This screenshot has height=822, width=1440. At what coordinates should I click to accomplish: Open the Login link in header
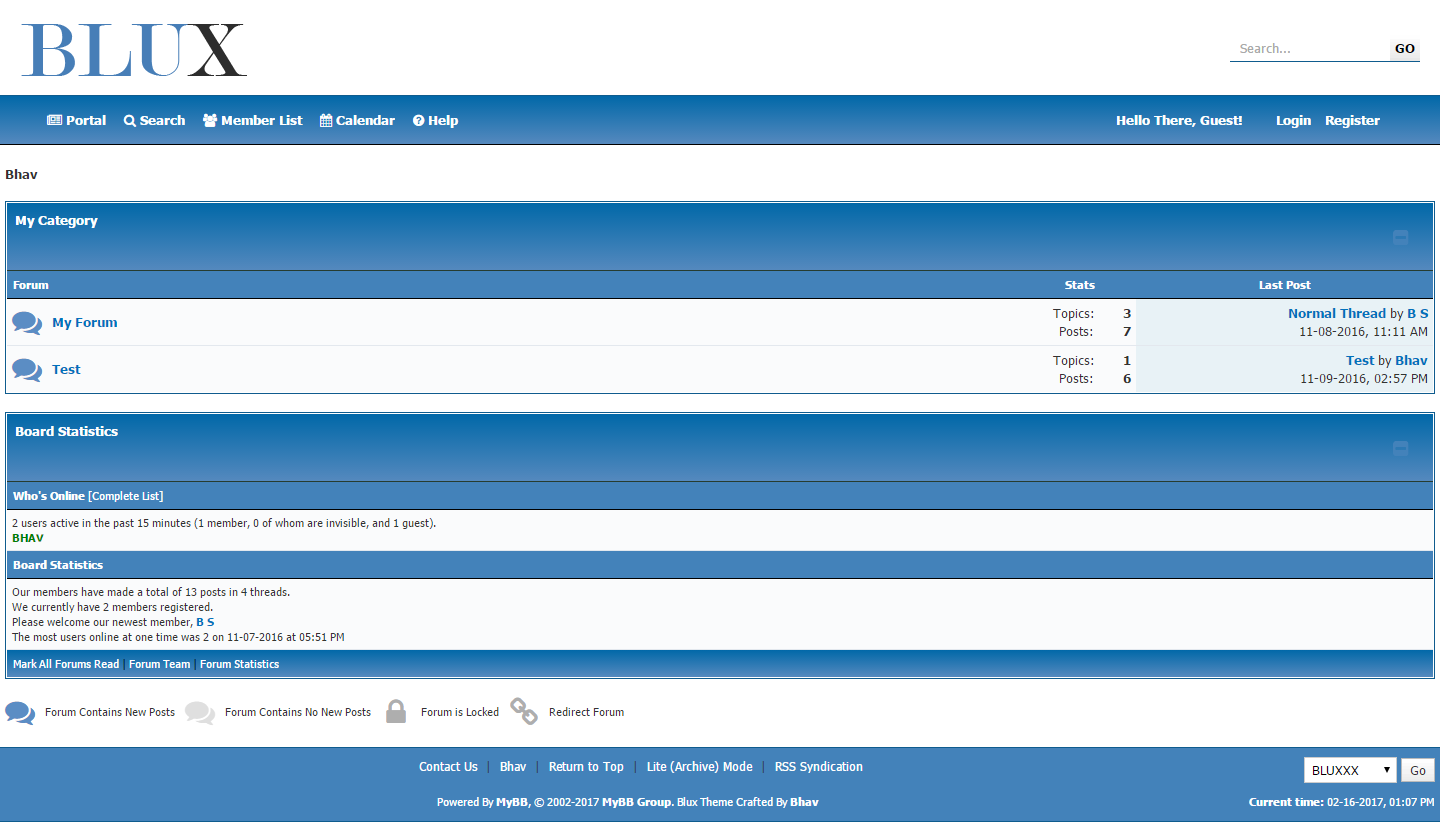(x=1293, y=121)
